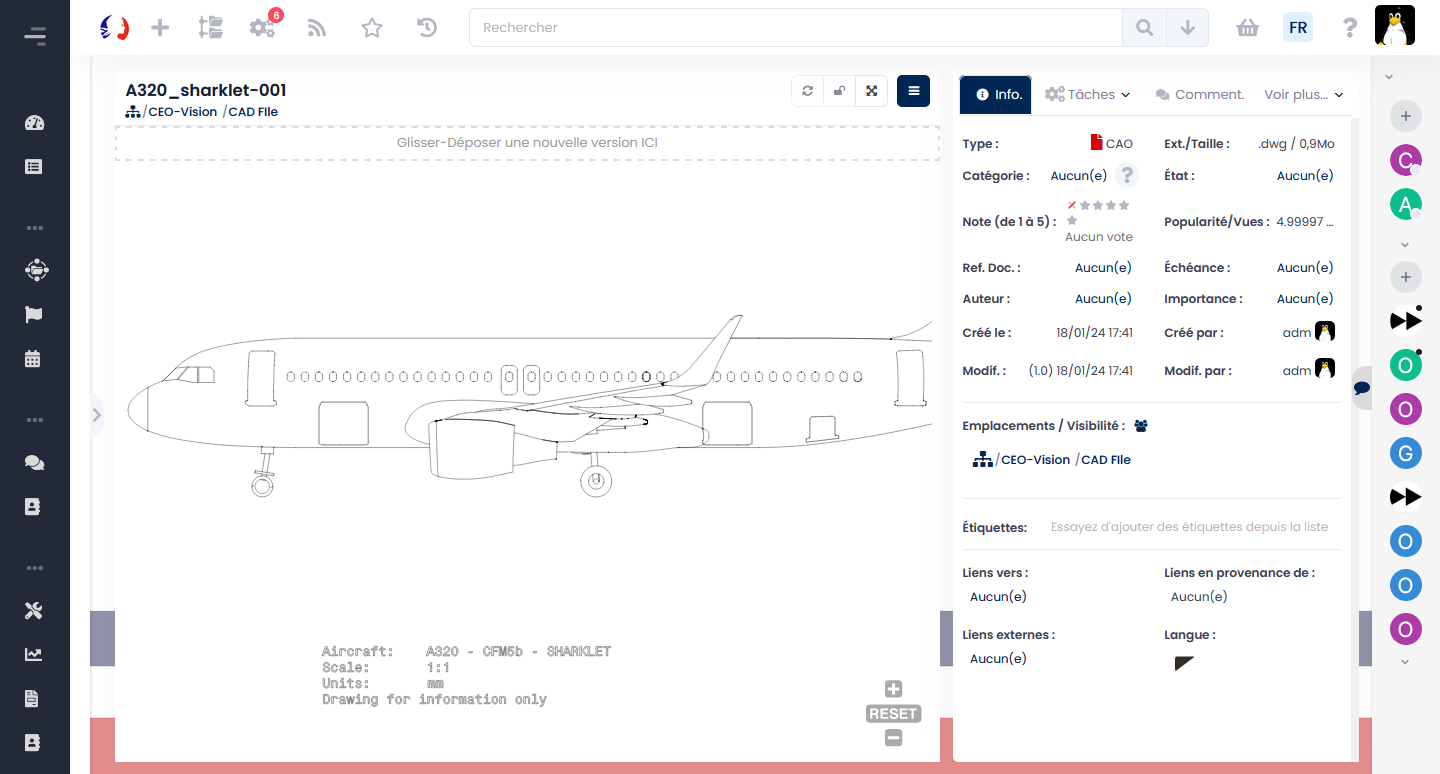Toggle the left sidebar hamburger menu
Screen dimensions: 1440x774
click(35, 37)
